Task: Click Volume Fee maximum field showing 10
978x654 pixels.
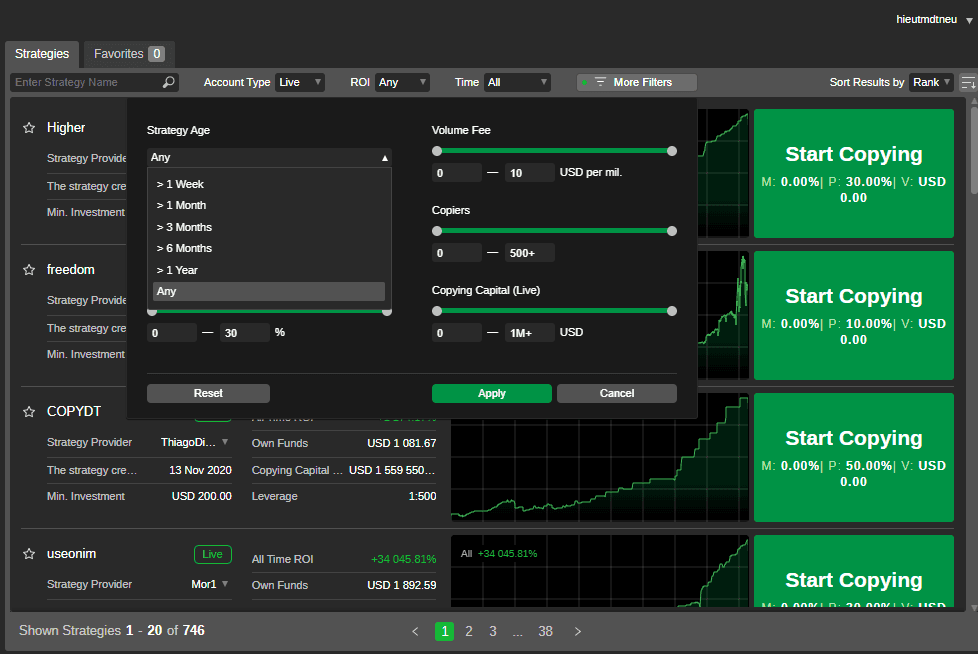Action: [530, 173]
